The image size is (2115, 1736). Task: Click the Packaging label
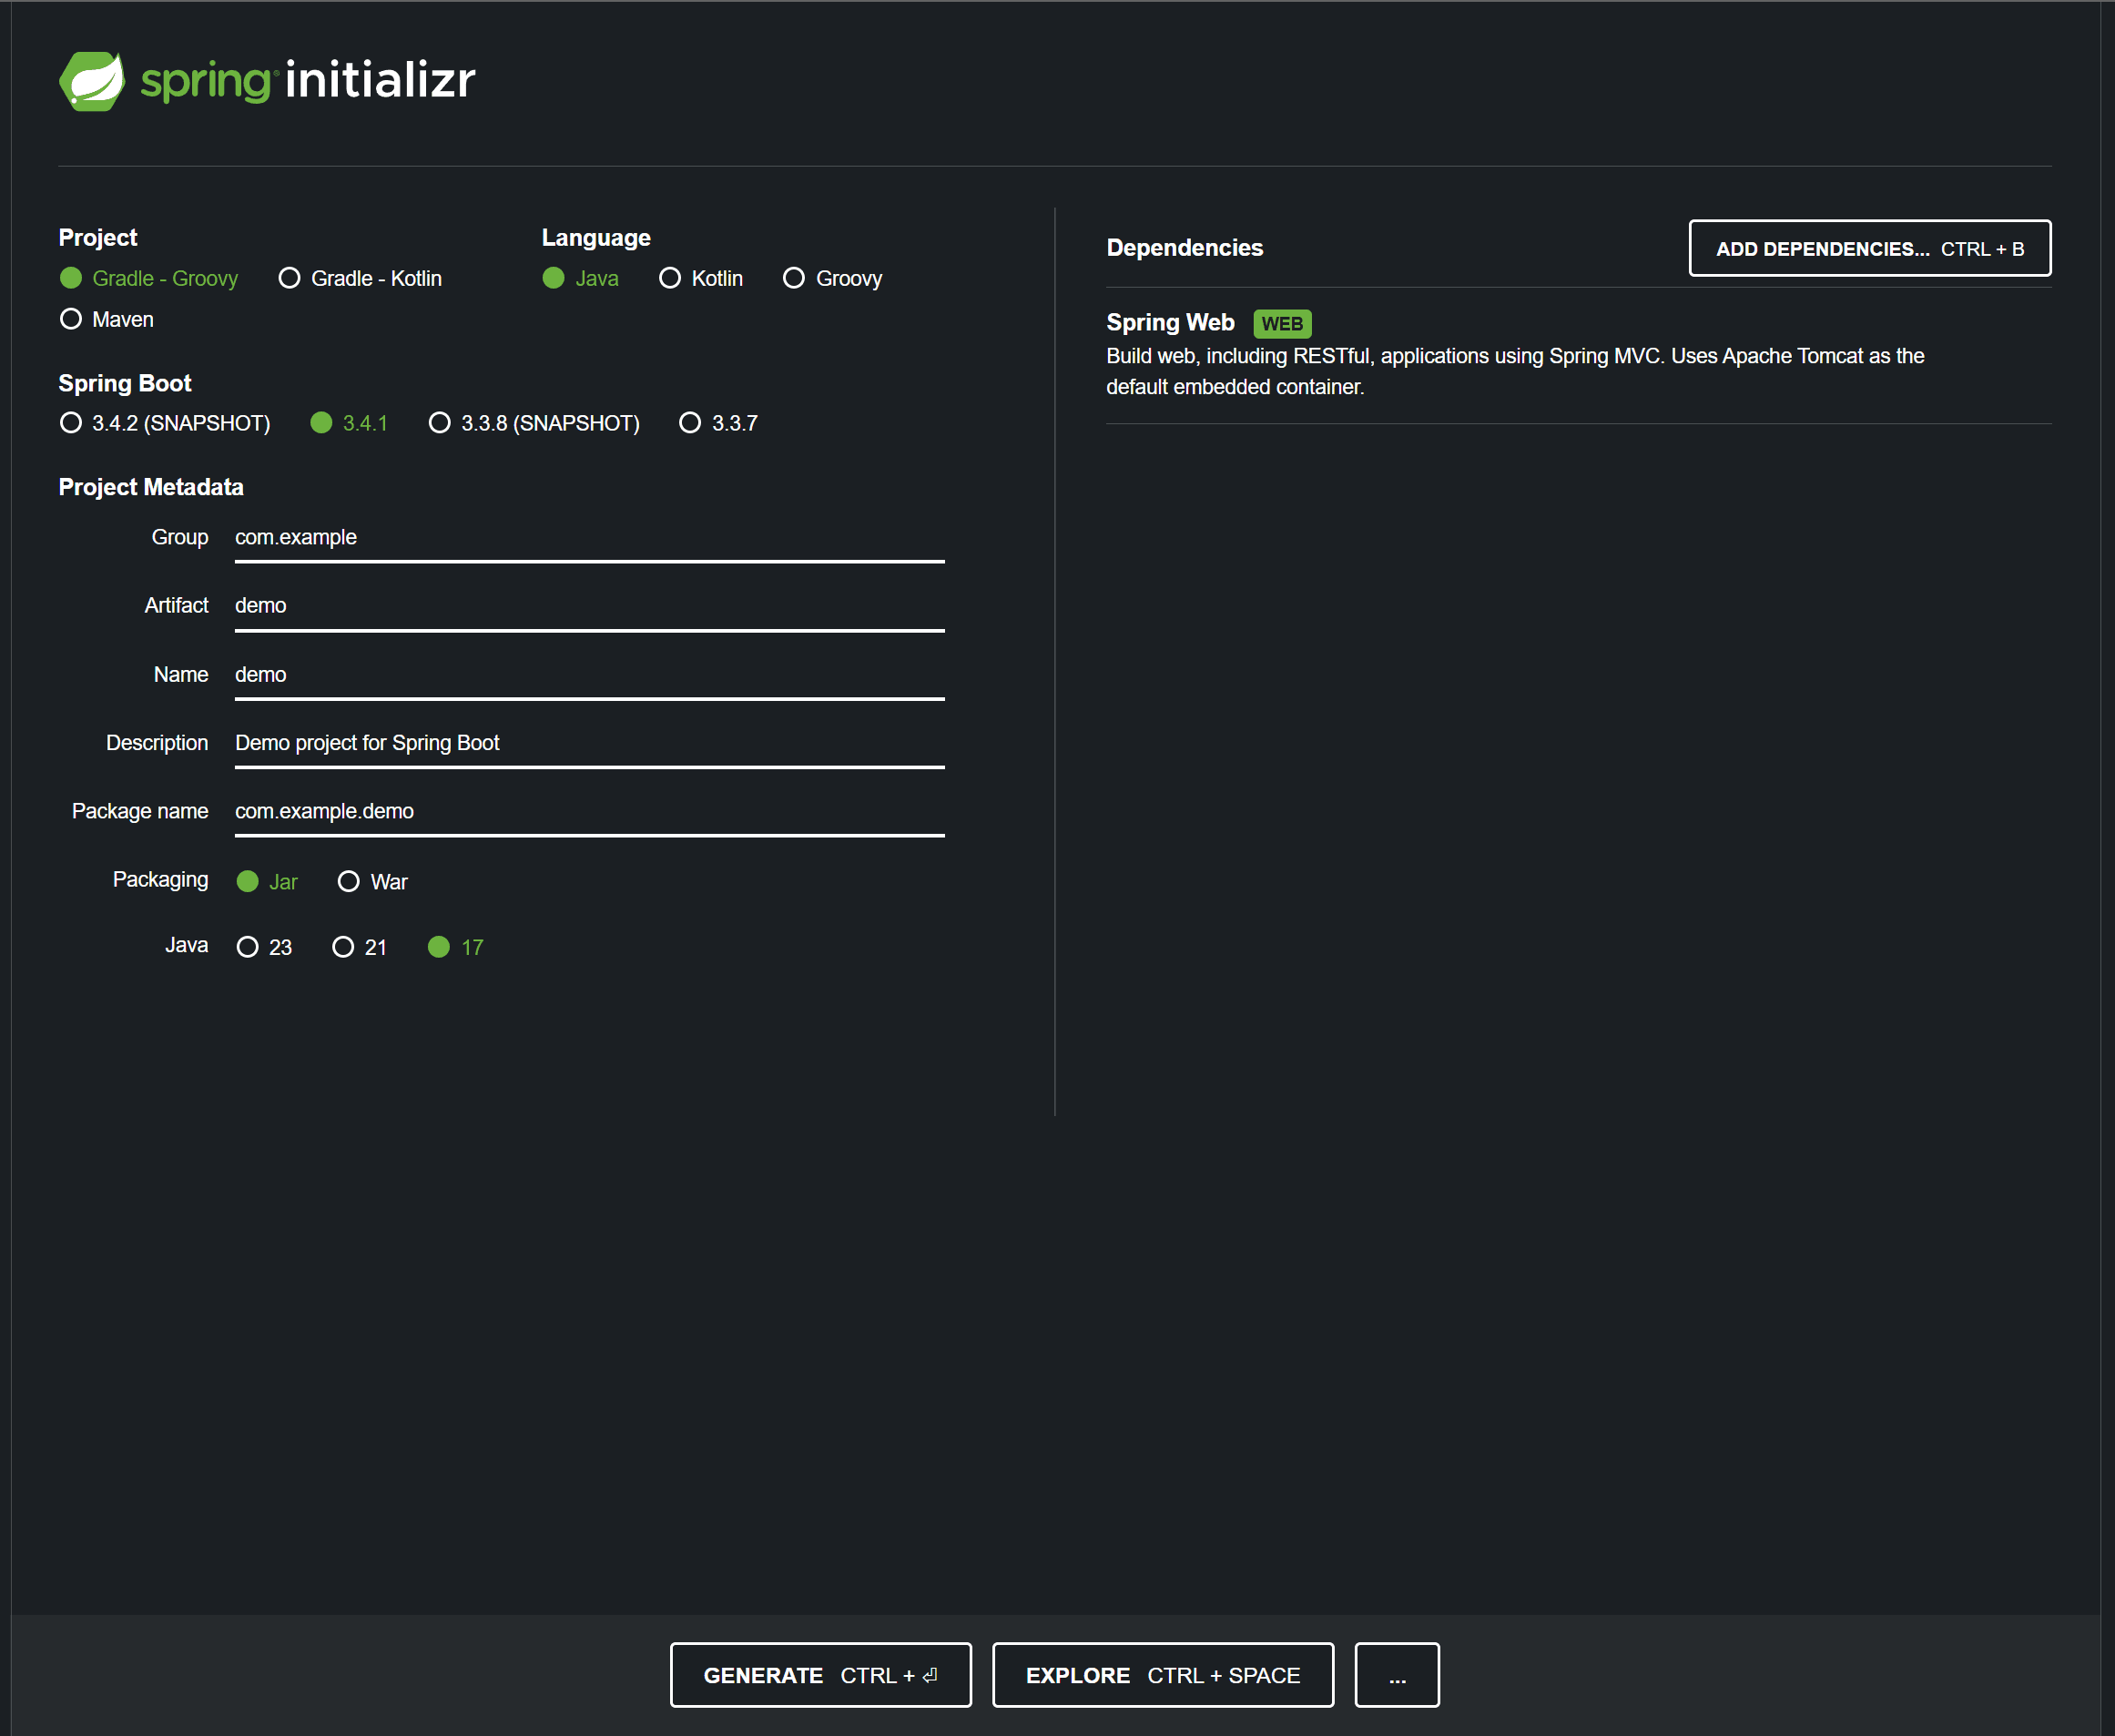pyautogui.click(x=160, y=879)
